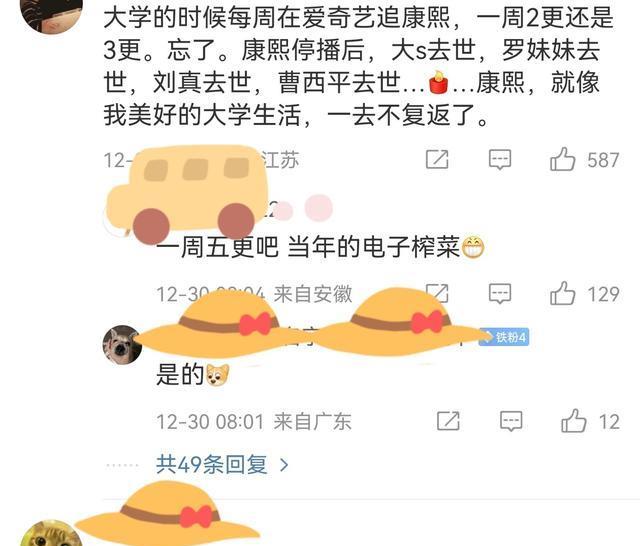Like the 一周五更吧 reply
This screenshot has height=546, width=640.
562,293
